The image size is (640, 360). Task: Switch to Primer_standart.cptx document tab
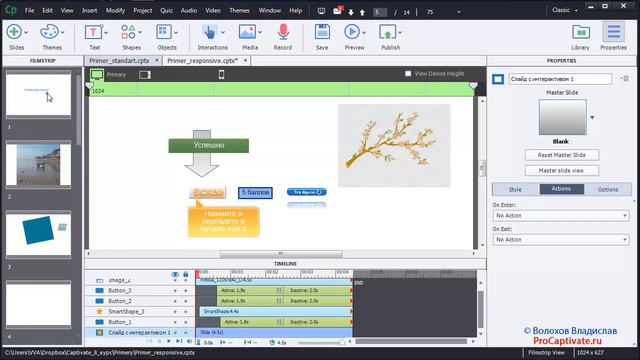119,60
